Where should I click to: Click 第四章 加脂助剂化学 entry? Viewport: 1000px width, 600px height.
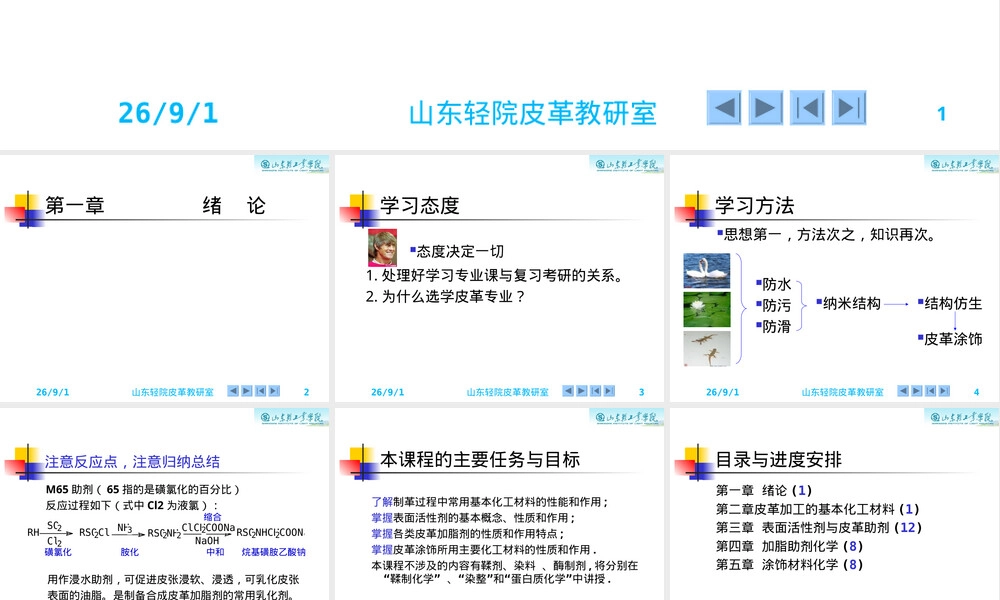(789, 546)
